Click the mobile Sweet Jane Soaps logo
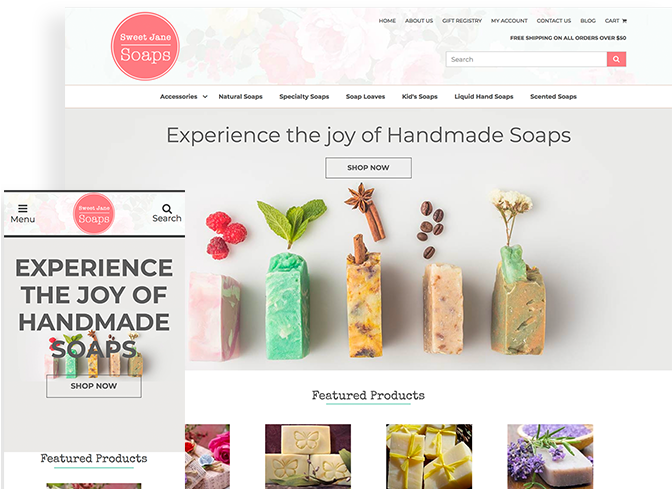672x489 pixels. click(94, 213)
